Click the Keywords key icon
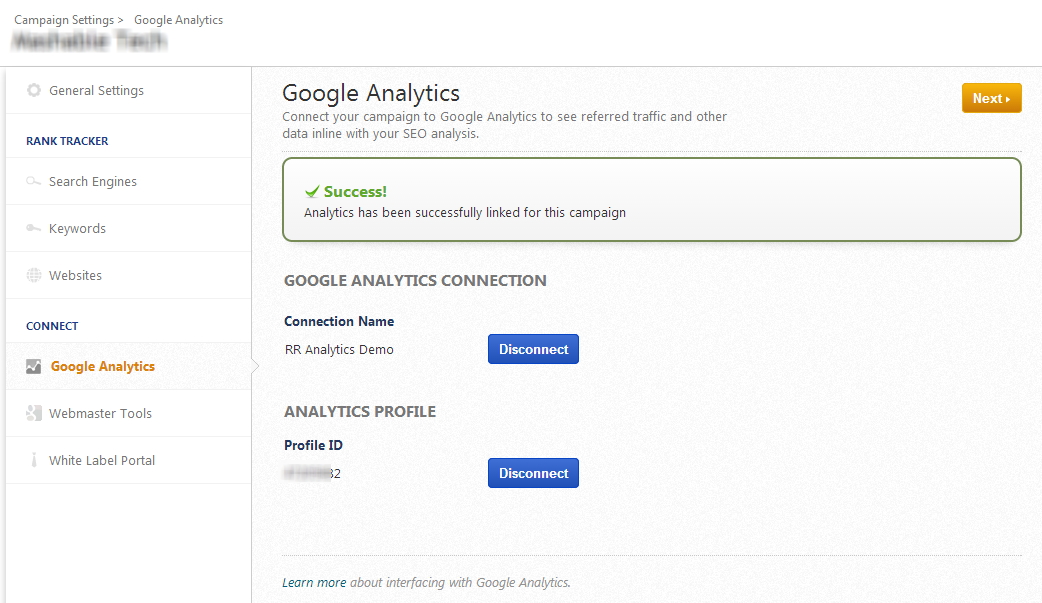 pos(34,229)
